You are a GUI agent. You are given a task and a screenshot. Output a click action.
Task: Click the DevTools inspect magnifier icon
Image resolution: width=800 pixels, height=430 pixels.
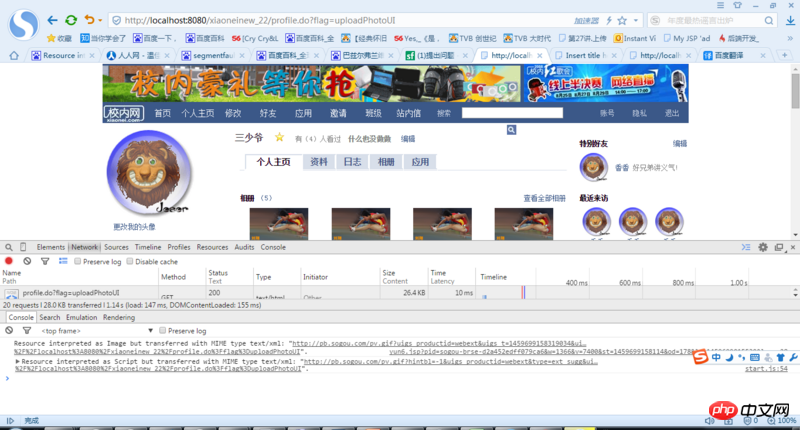click(x=9, y=247)
